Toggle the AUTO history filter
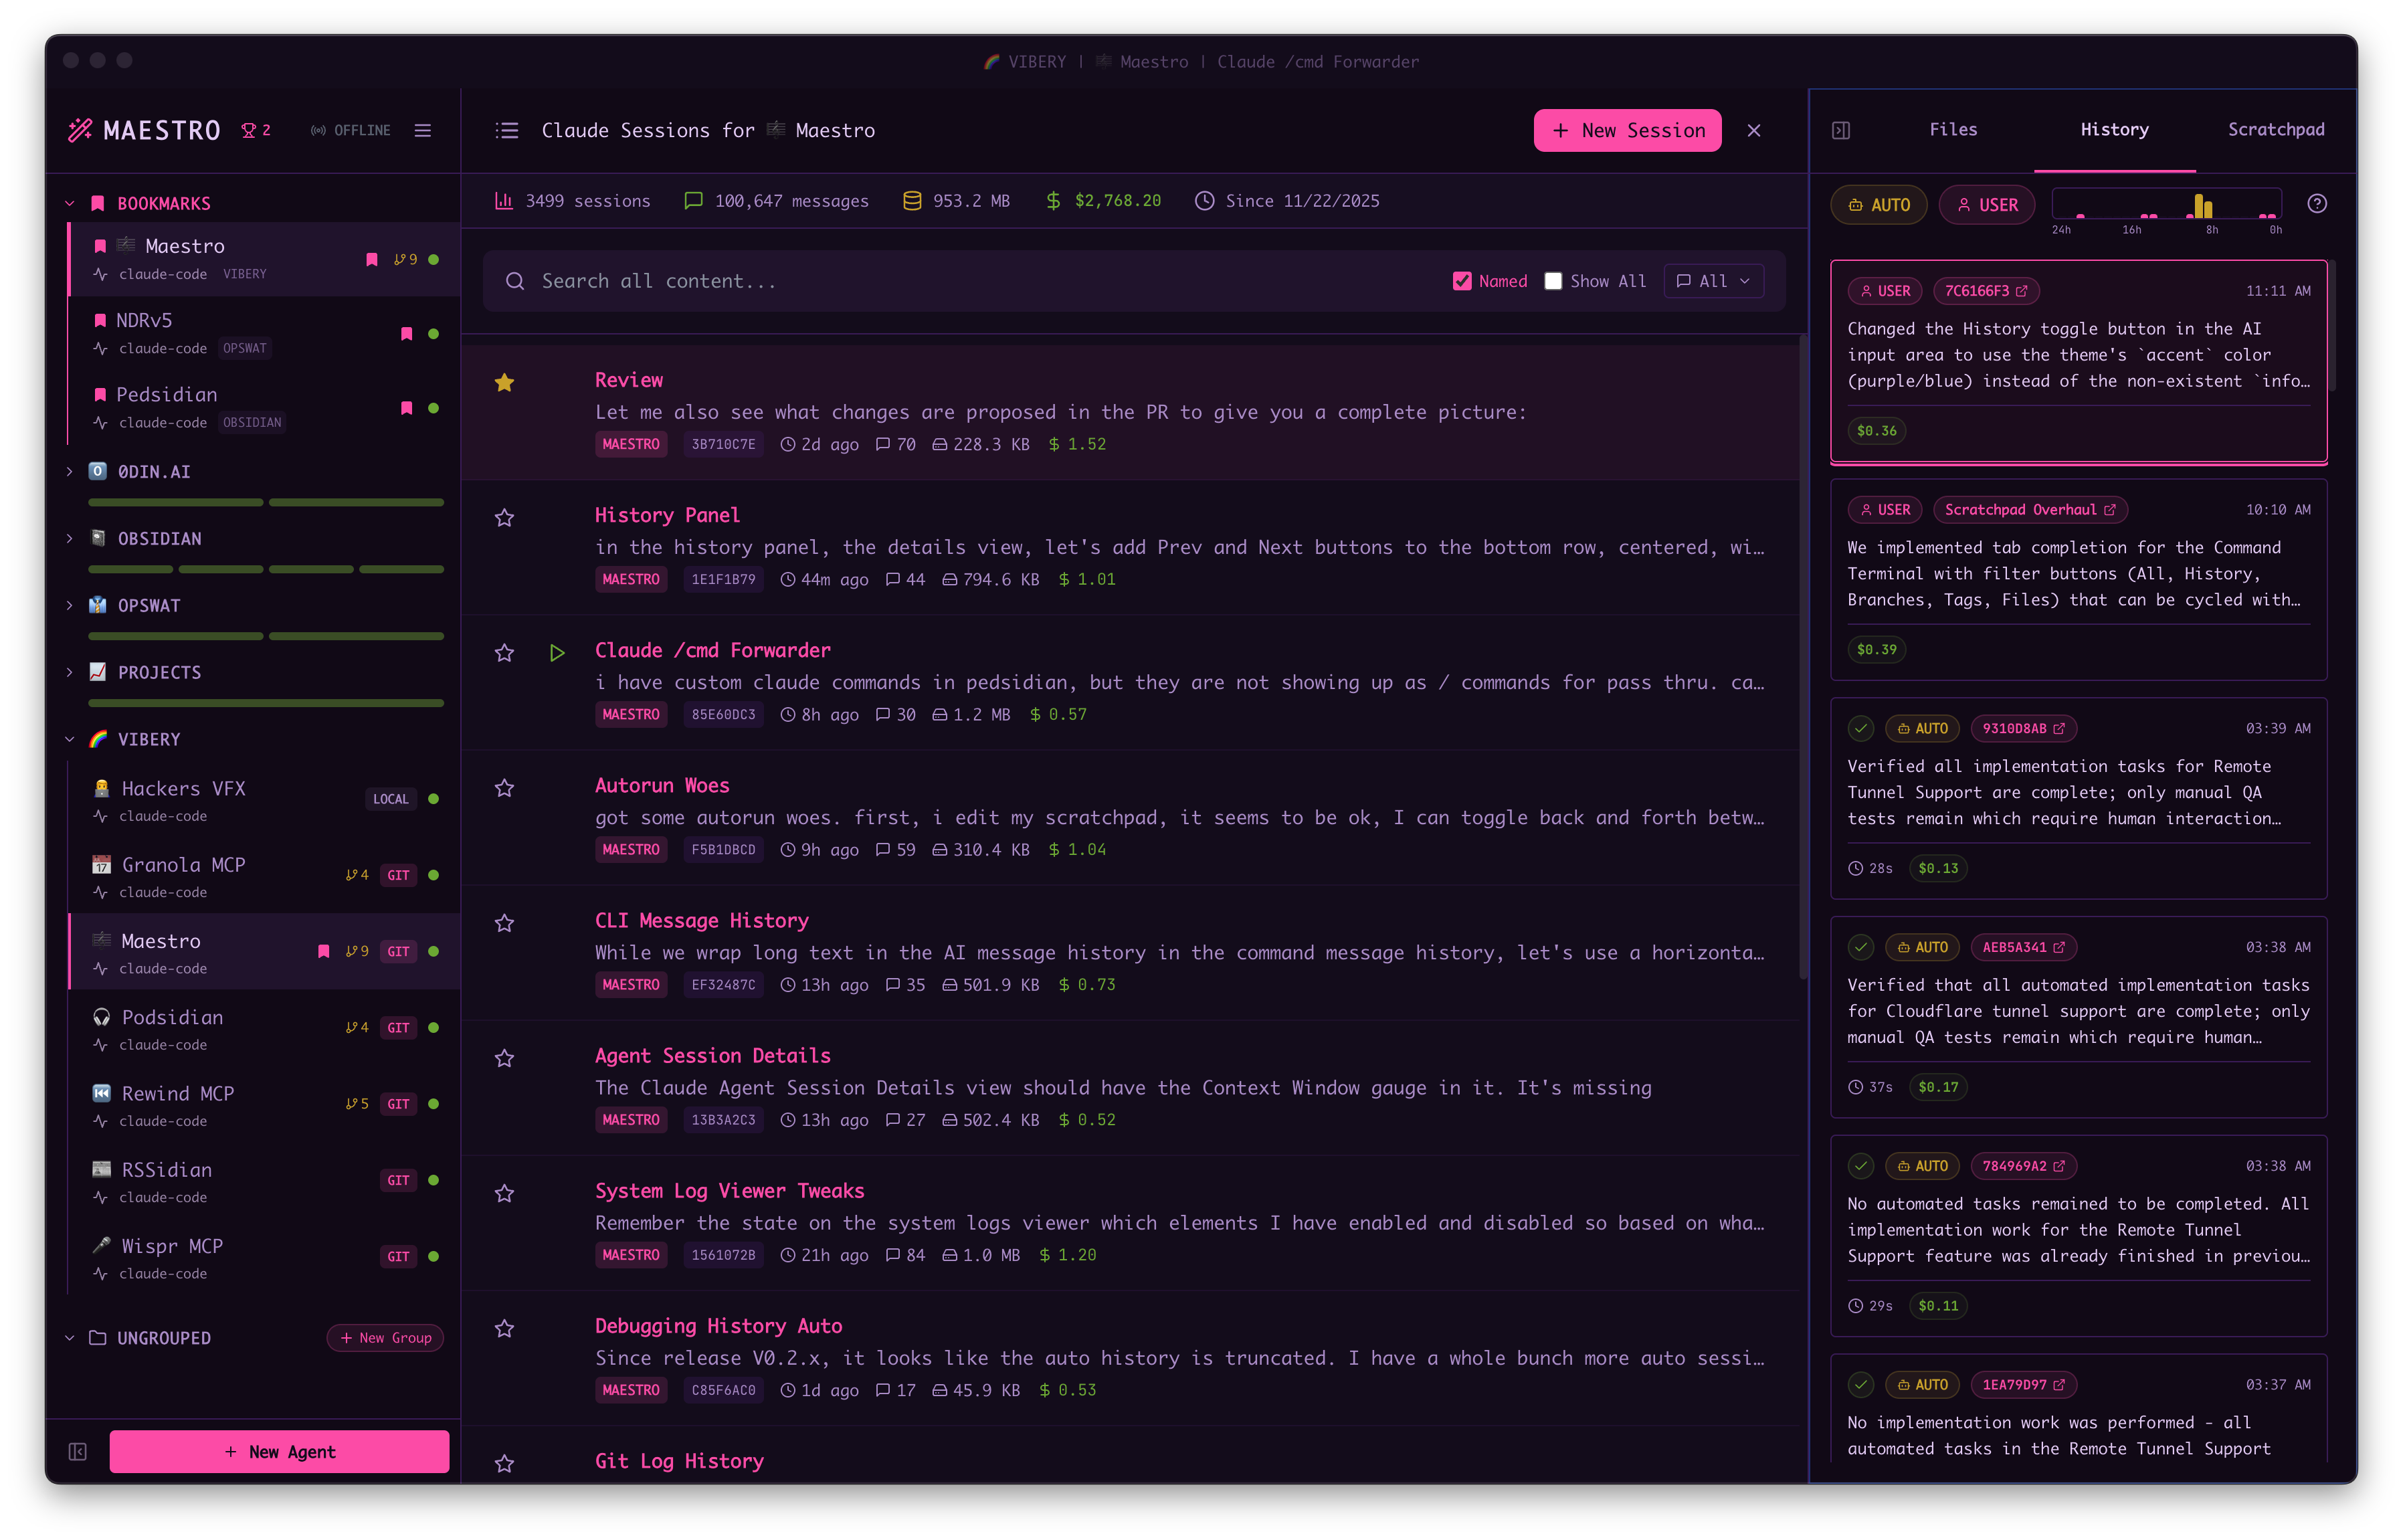 click(x=1879, y=205)
